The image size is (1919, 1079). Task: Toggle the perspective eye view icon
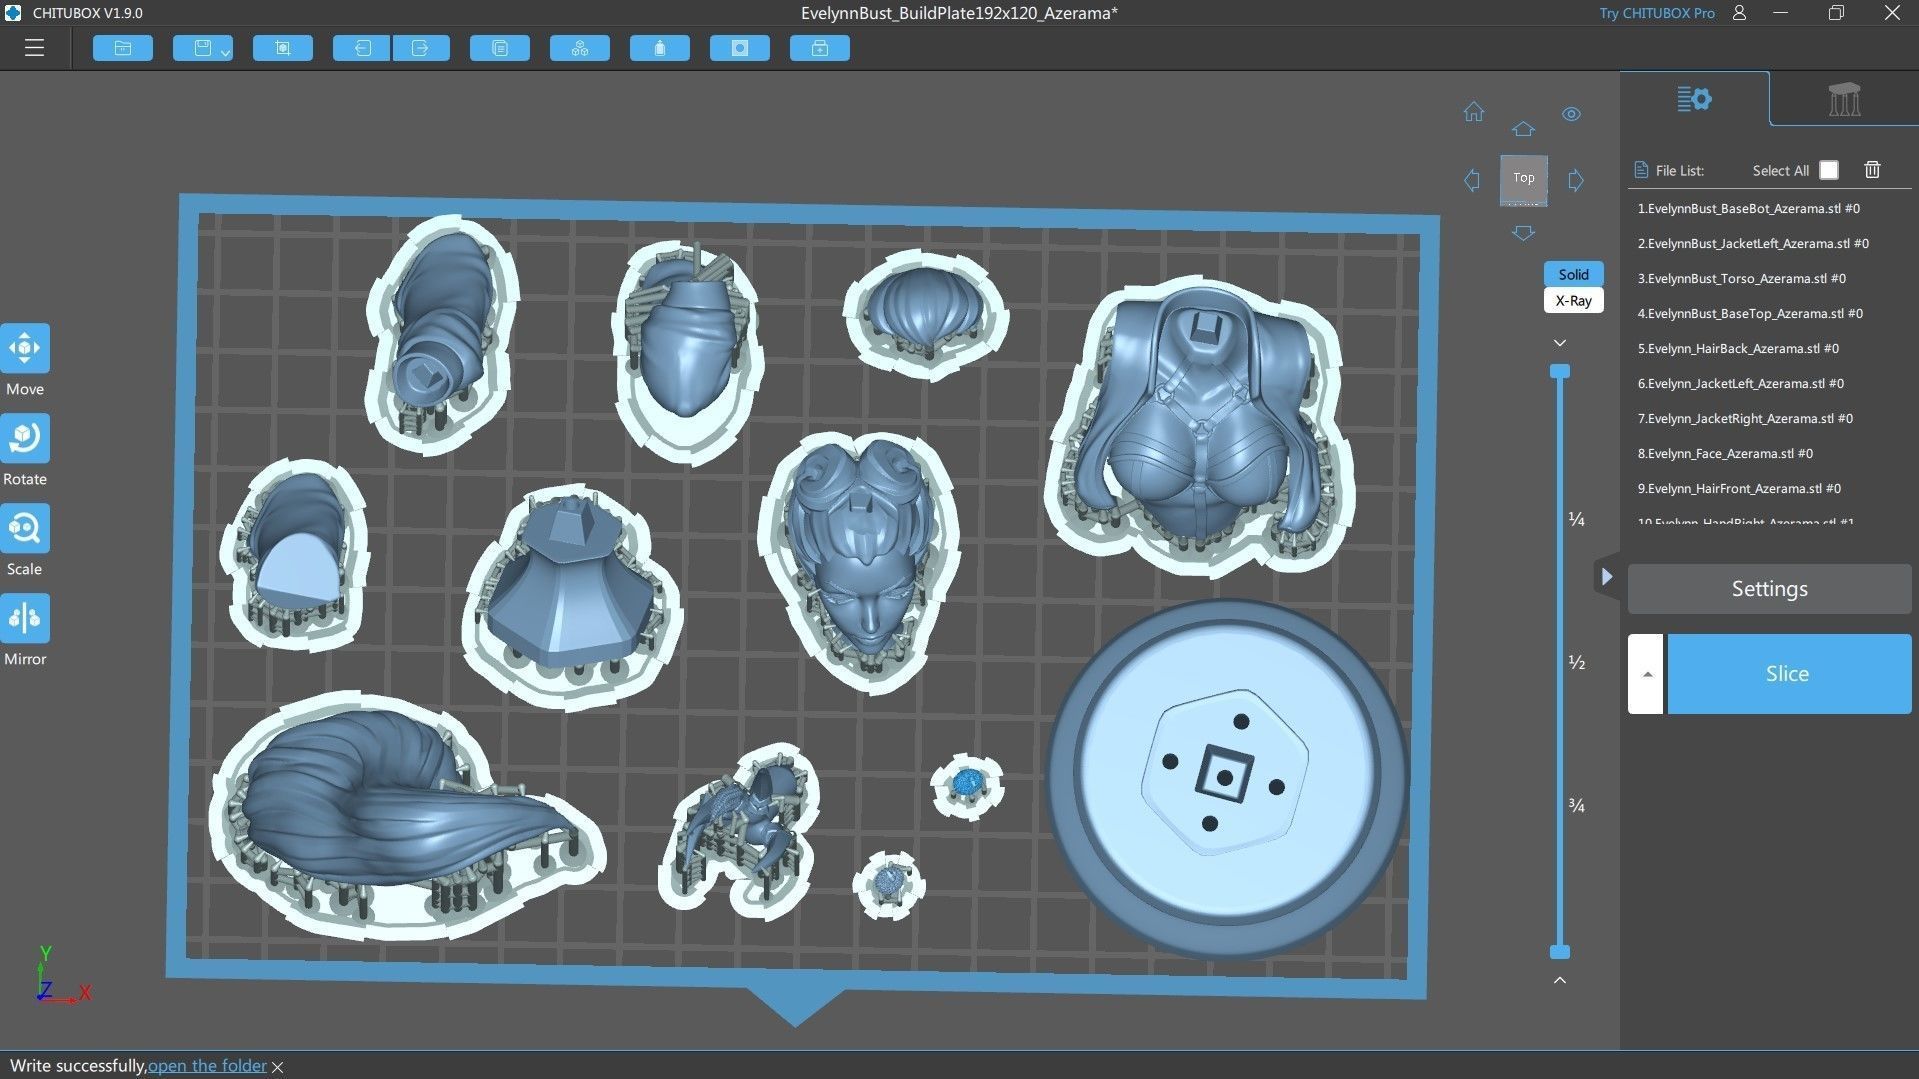coord(1572,114)
